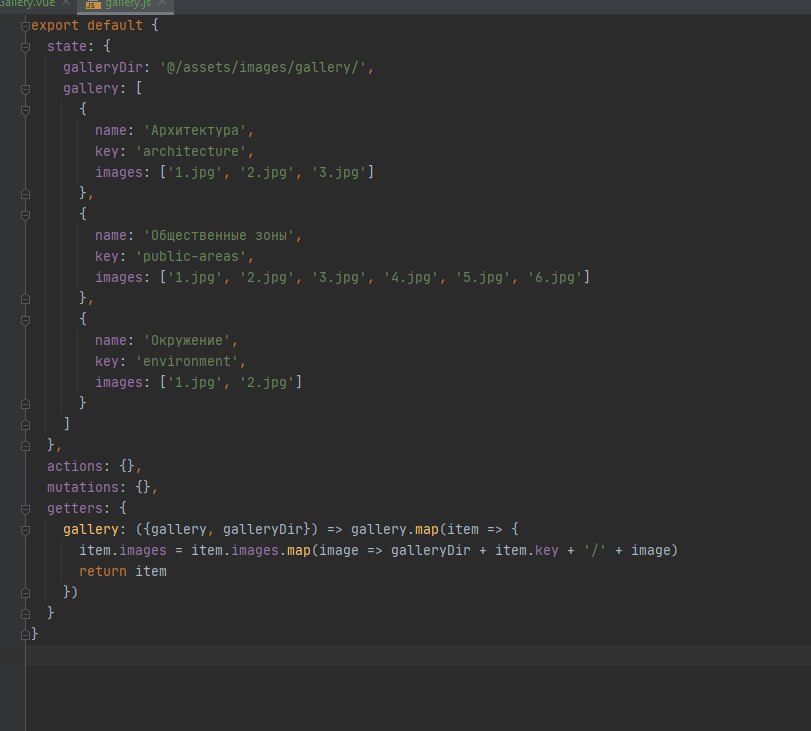Viewport: 811px width, 731px height.
Task: Click the string 'Общественные зоны'
Action: pos(219,235)
